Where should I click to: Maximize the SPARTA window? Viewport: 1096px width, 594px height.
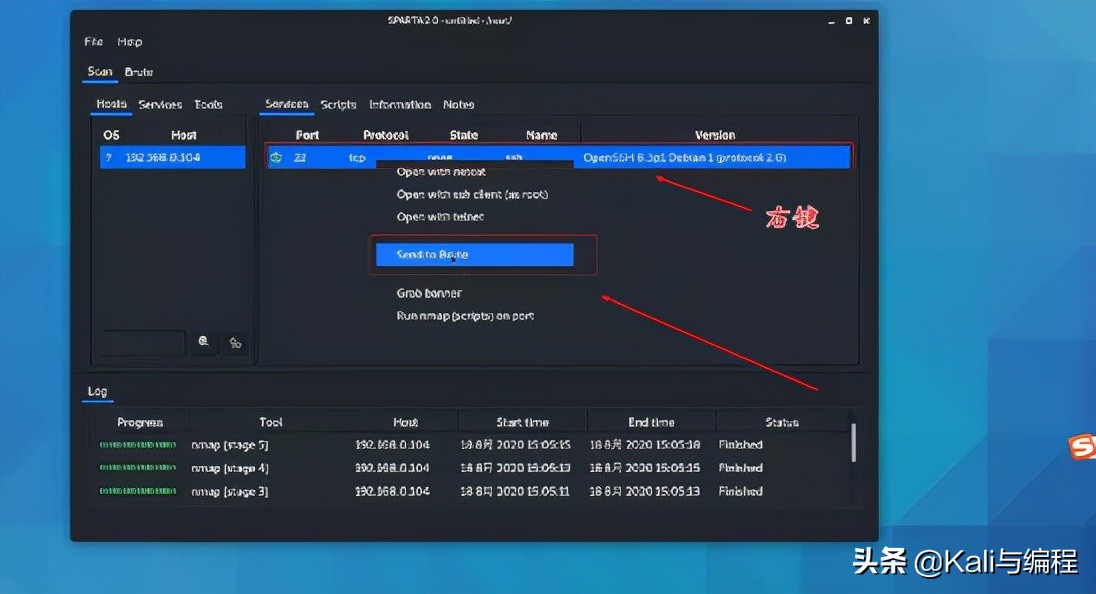coord(849,21)
